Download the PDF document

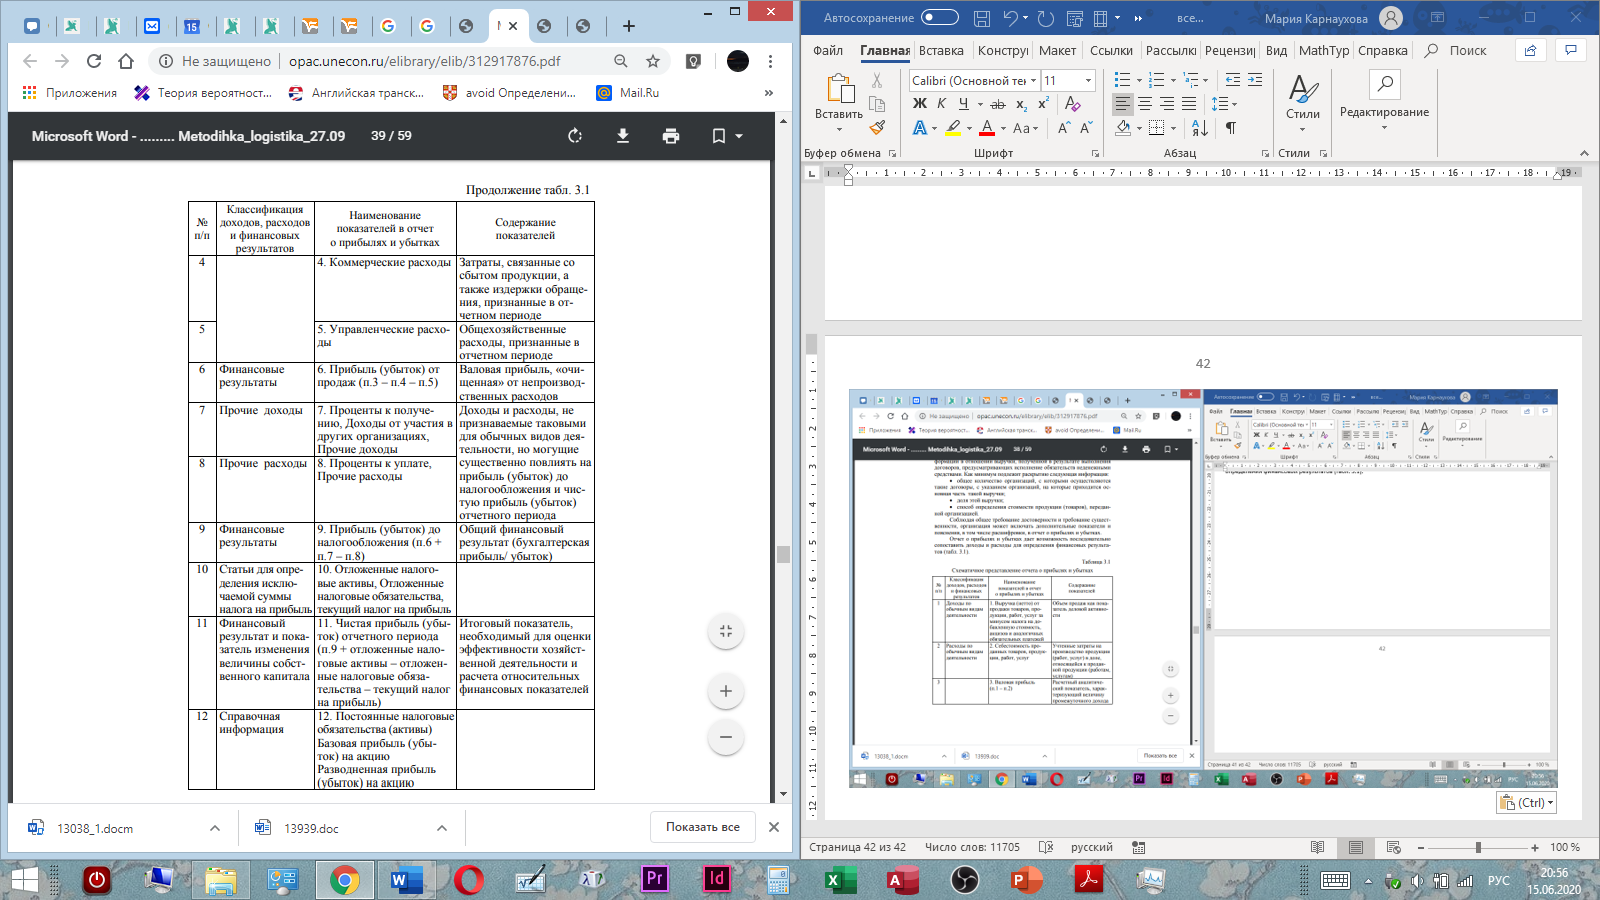(x=623, y=136)
